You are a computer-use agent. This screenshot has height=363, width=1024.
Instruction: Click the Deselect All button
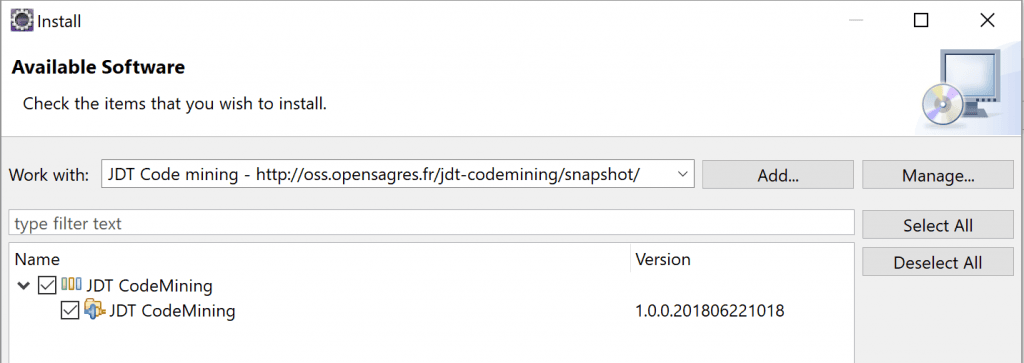pos(938,262)
